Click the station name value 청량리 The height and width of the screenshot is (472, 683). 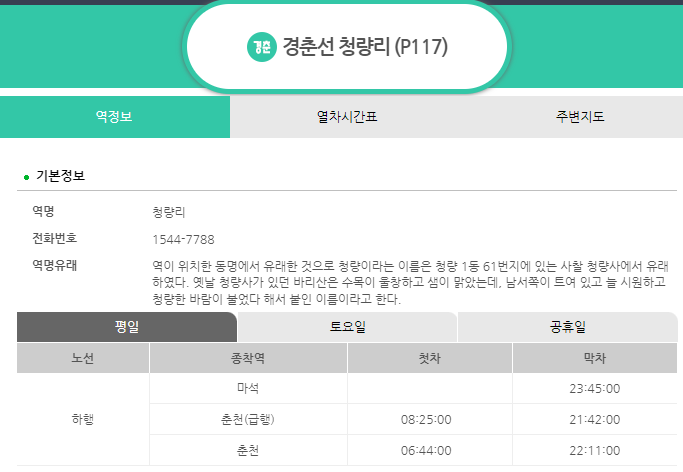[169, 212]
